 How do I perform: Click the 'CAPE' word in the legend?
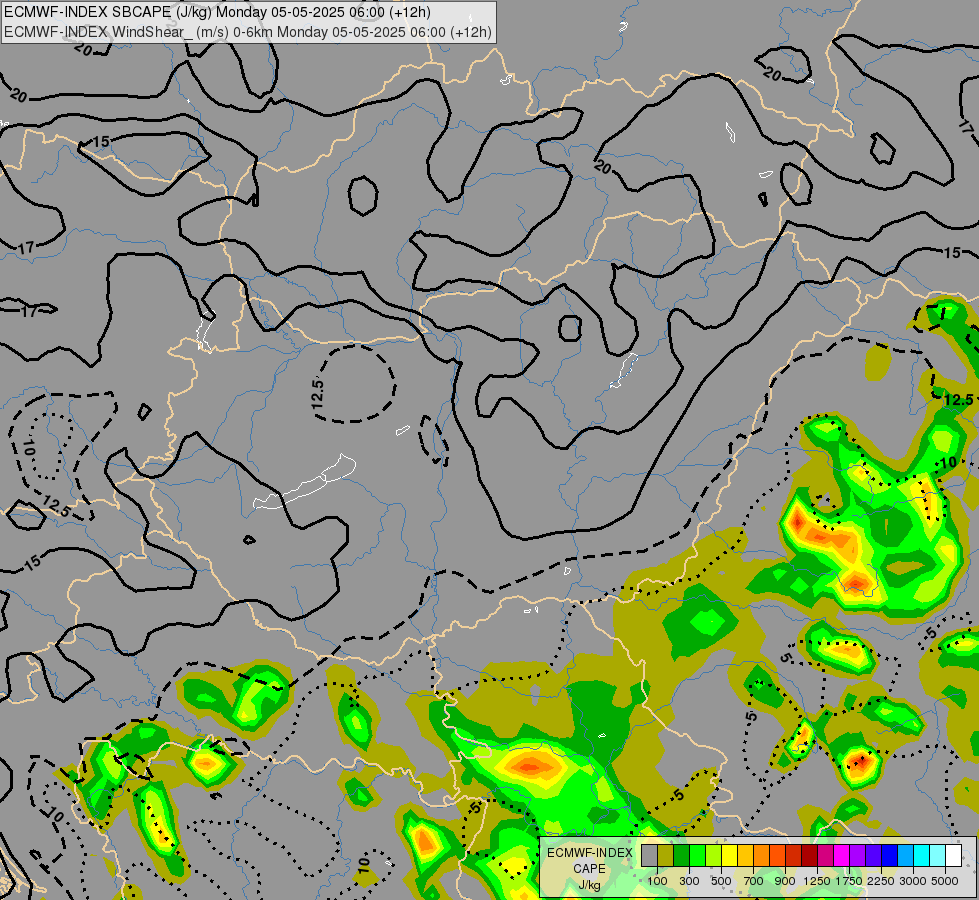click(589, 869)
